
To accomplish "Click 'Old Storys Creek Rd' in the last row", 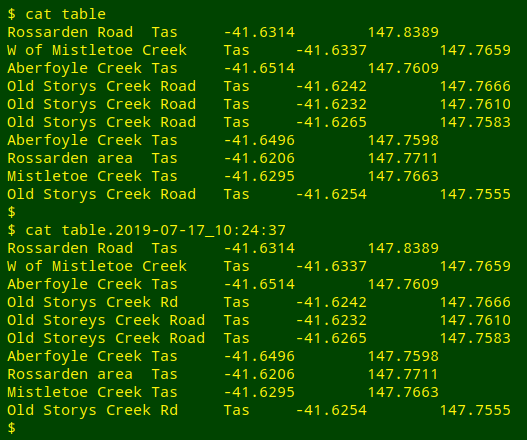I will coord(92,410).
